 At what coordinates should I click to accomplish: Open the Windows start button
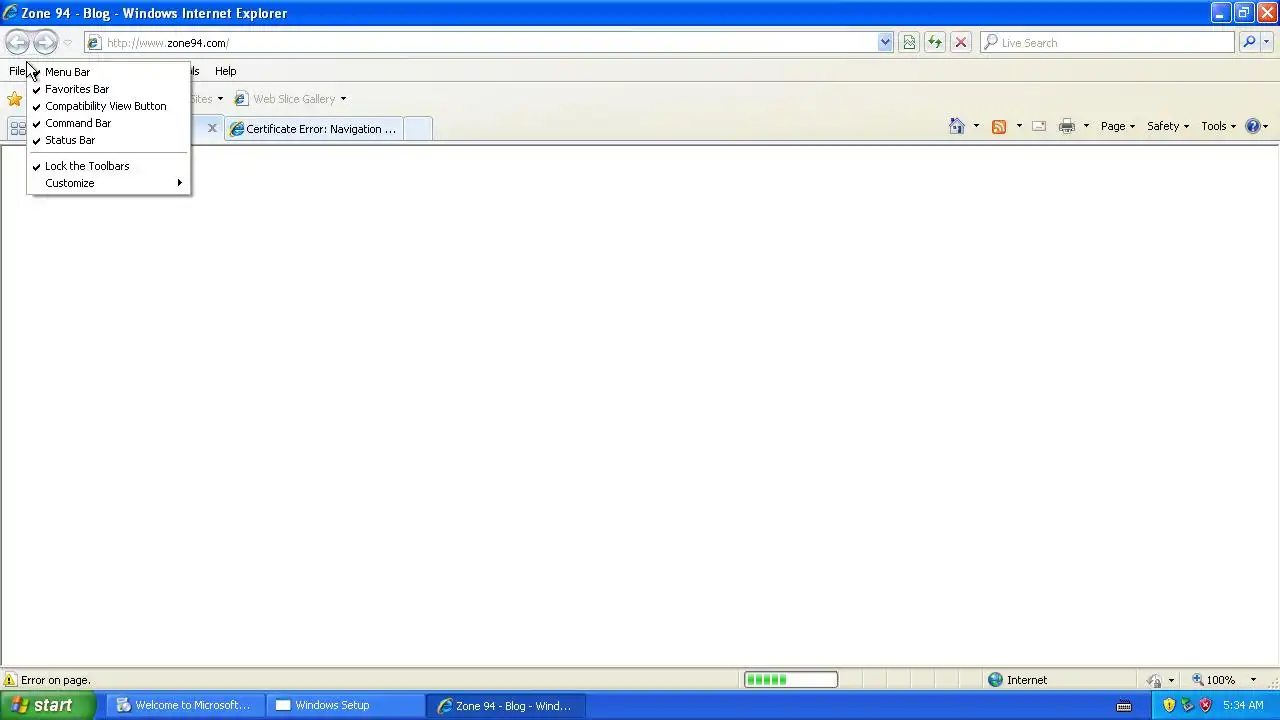point(49,705)
